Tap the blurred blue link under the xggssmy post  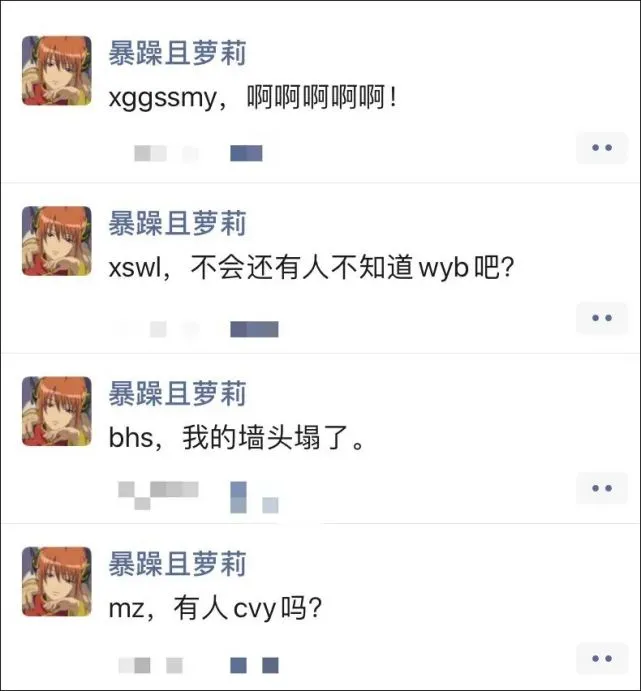tap(246, 153)
